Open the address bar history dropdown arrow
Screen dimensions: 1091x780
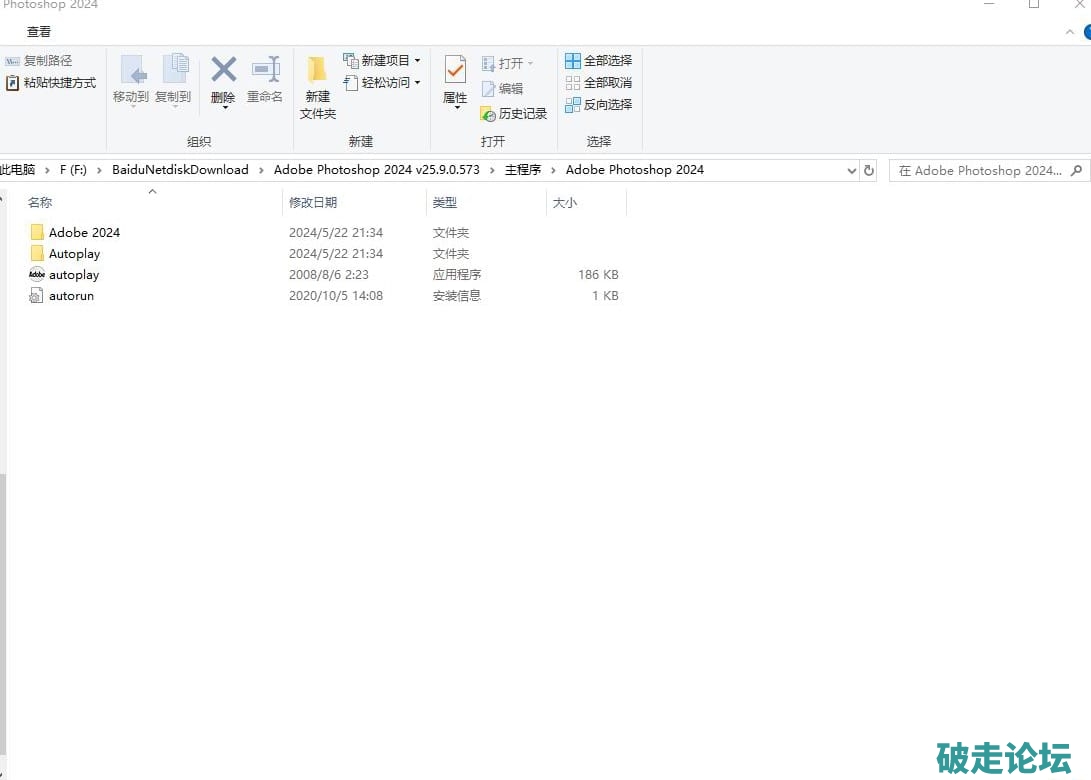point(852,171)
